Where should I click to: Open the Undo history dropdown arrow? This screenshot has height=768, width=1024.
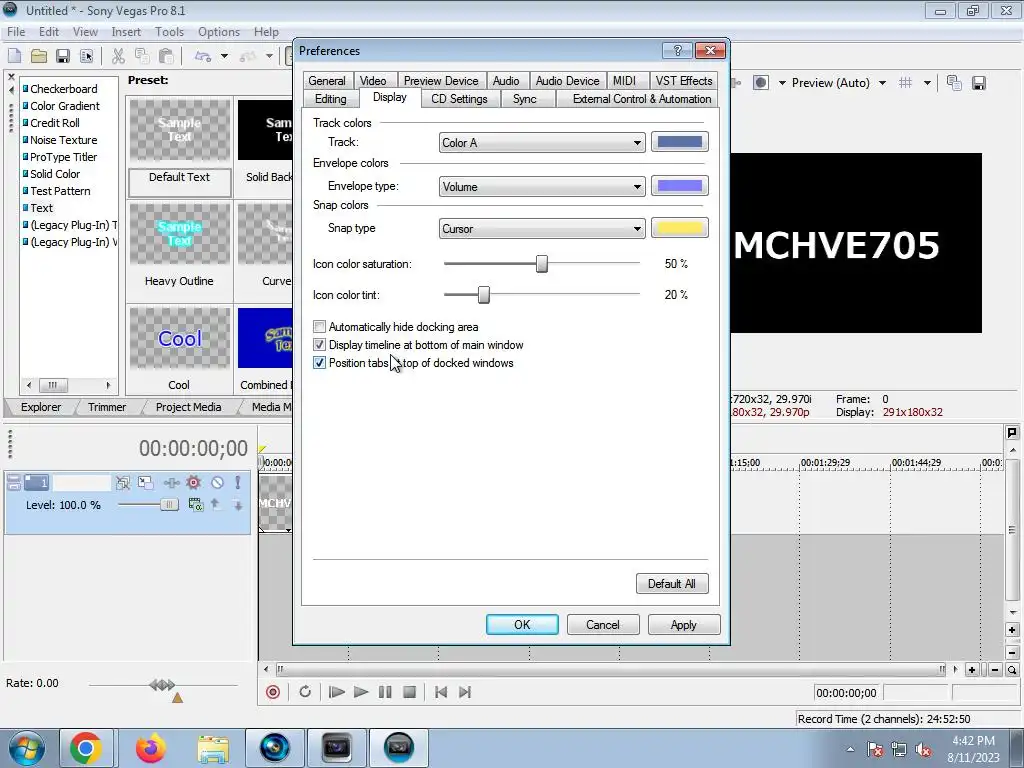224,56
